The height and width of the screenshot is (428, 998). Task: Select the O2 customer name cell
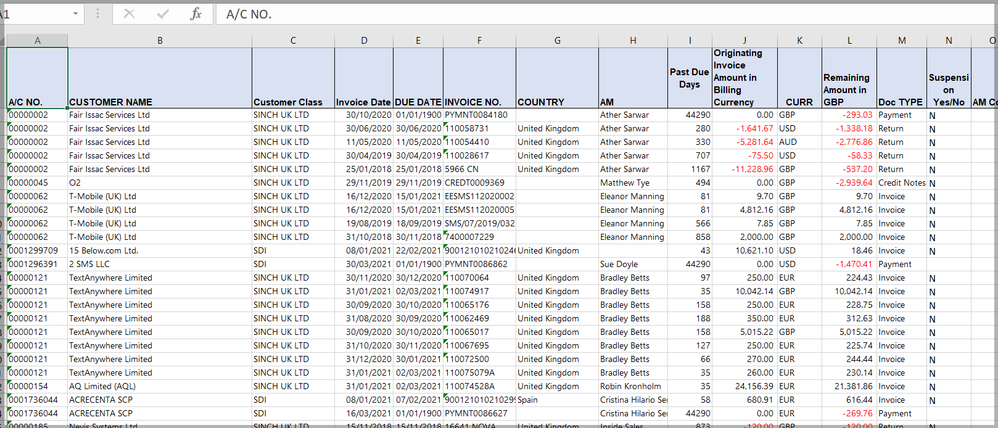[160, 183]
